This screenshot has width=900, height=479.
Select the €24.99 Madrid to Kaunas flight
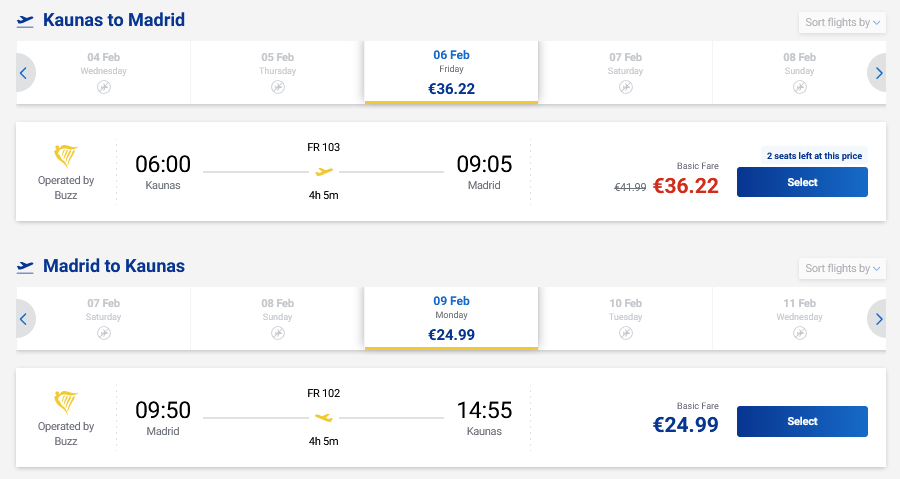tap(802, 421)
